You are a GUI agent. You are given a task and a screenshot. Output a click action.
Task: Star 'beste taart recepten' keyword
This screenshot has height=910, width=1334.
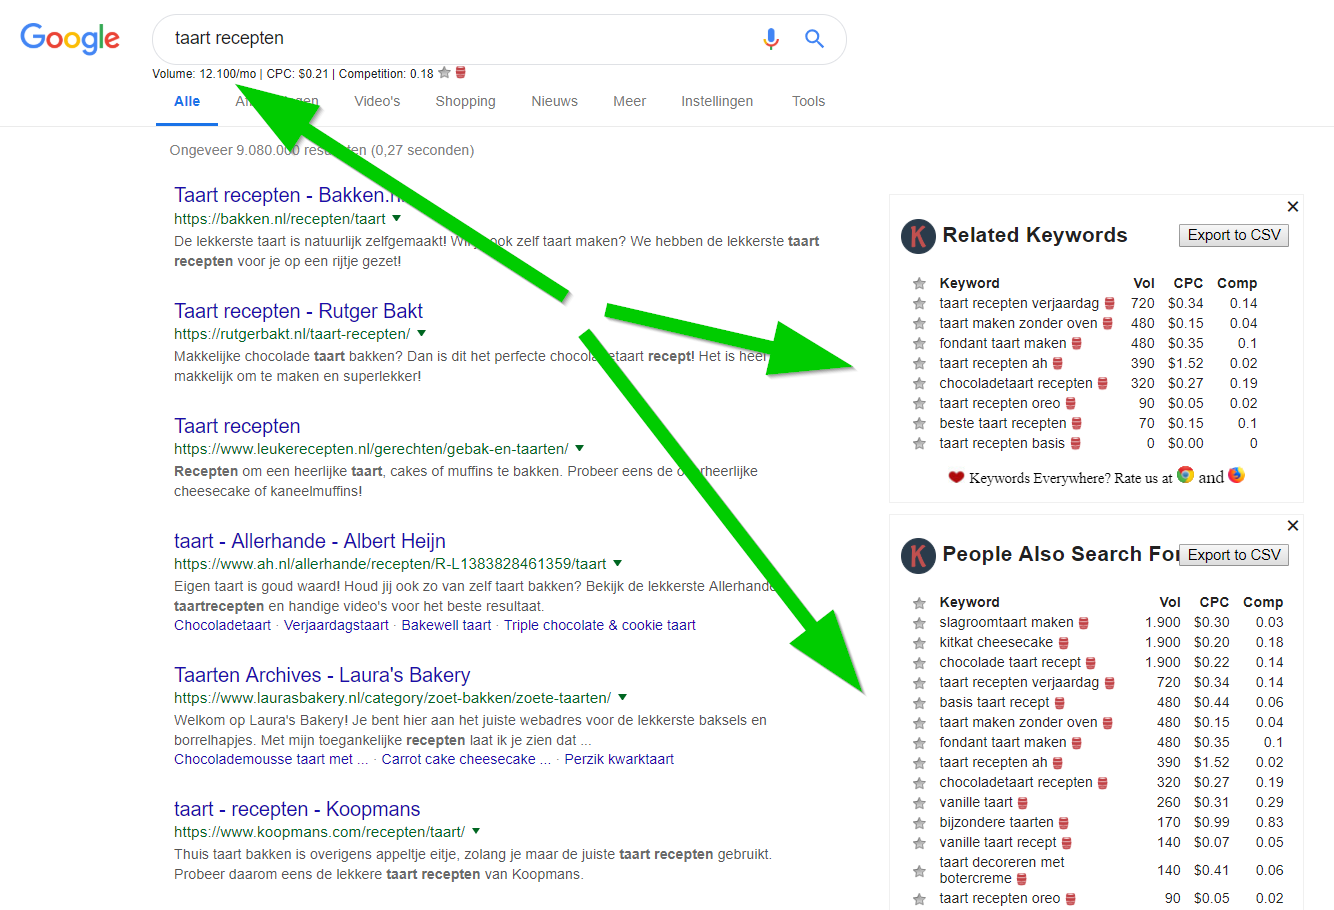click(919, 423)
